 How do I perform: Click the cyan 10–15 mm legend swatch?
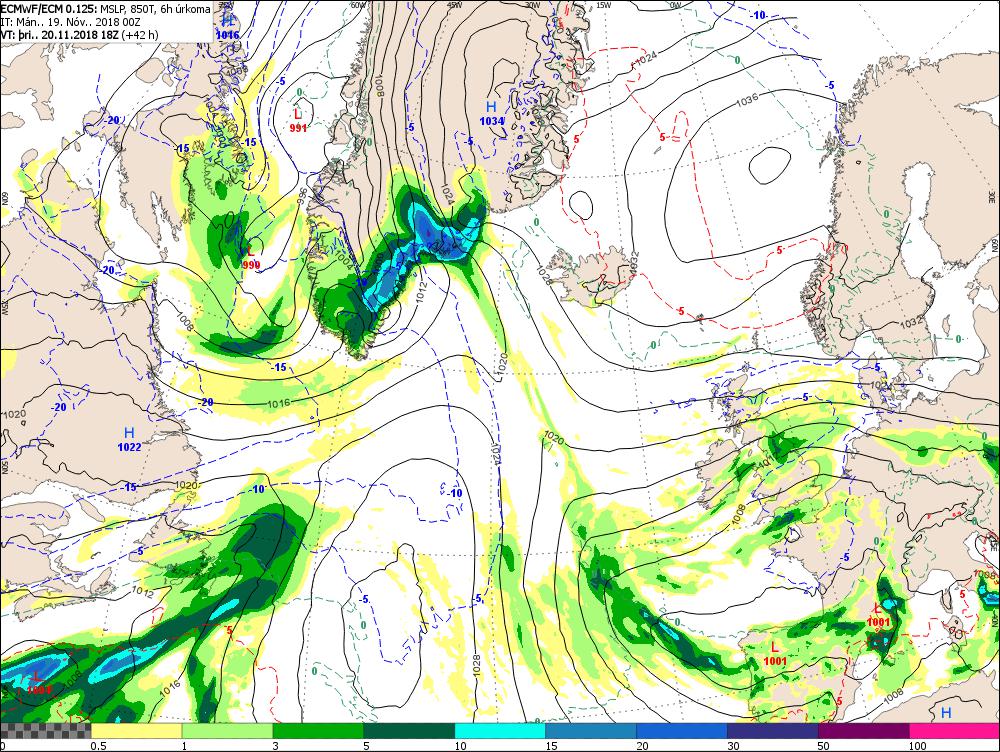(x=500, y=730)
